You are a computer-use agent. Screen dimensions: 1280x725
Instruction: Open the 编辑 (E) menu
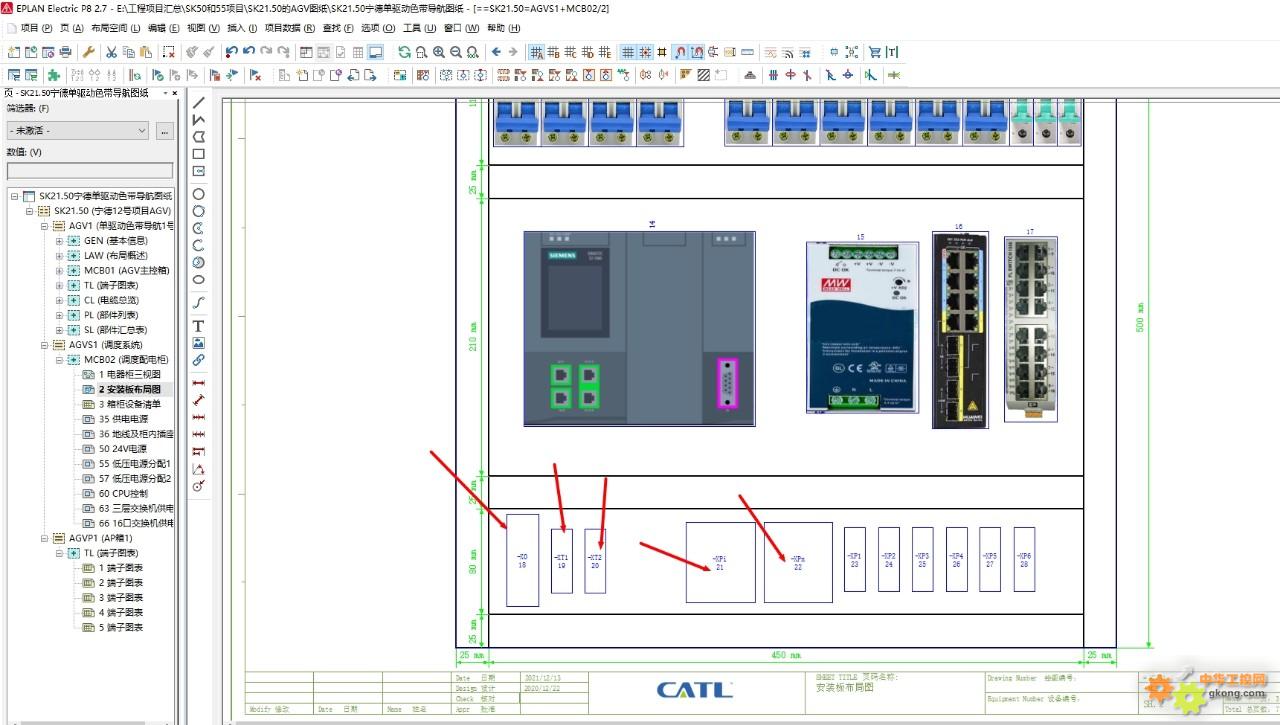tap(164, 28)
